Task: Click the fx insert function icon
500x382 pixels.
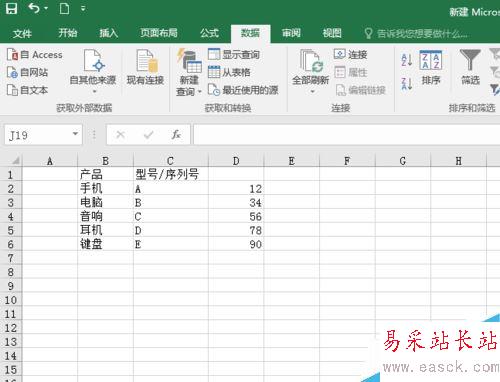Action: click(x=176, y=135)
